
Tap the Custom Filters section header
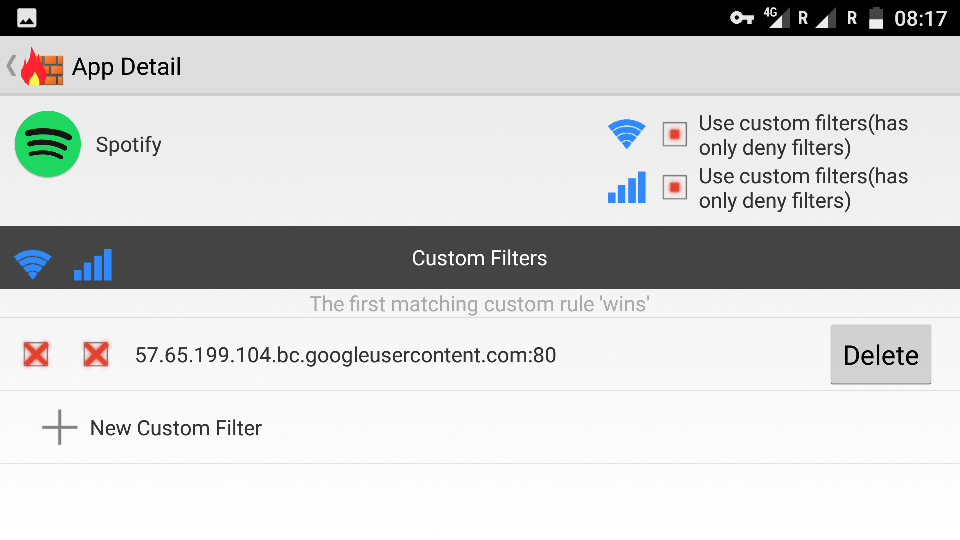pyautogui.click(x=479, y=258)
